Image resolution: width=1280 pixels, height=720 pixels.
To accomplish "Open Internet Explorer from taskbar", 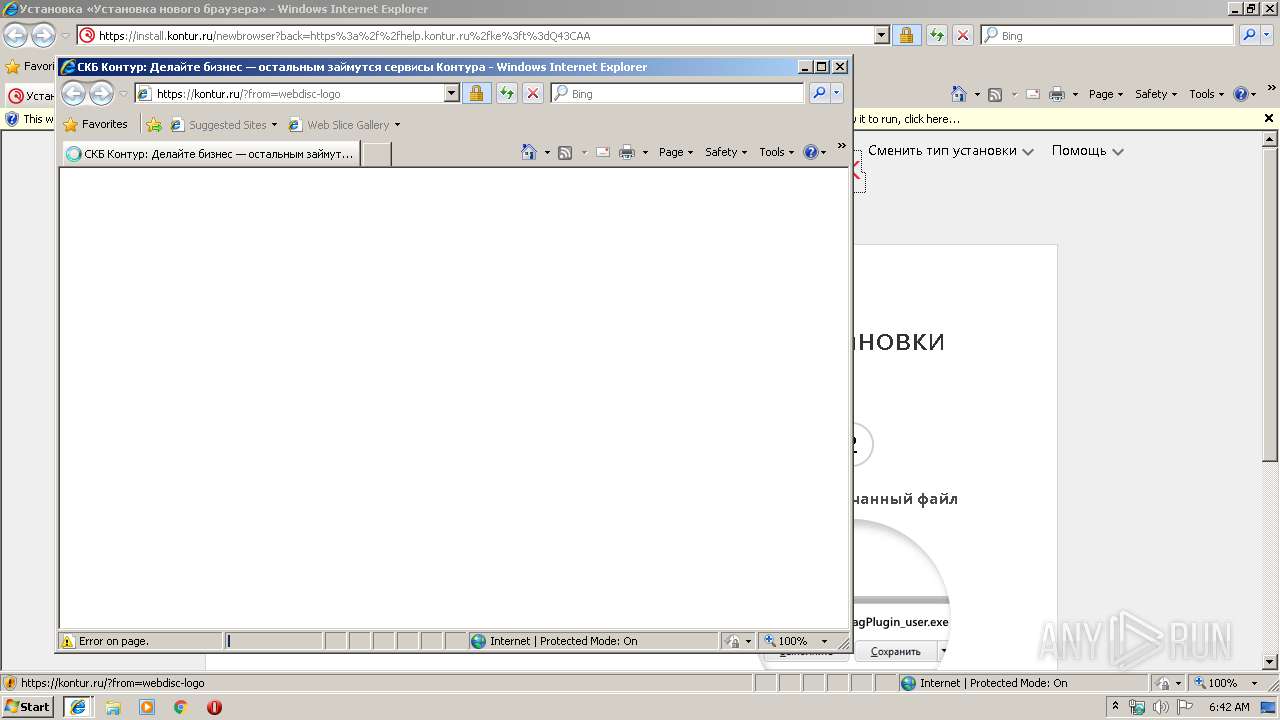I will pyautogui.click(x=78, y=707).
